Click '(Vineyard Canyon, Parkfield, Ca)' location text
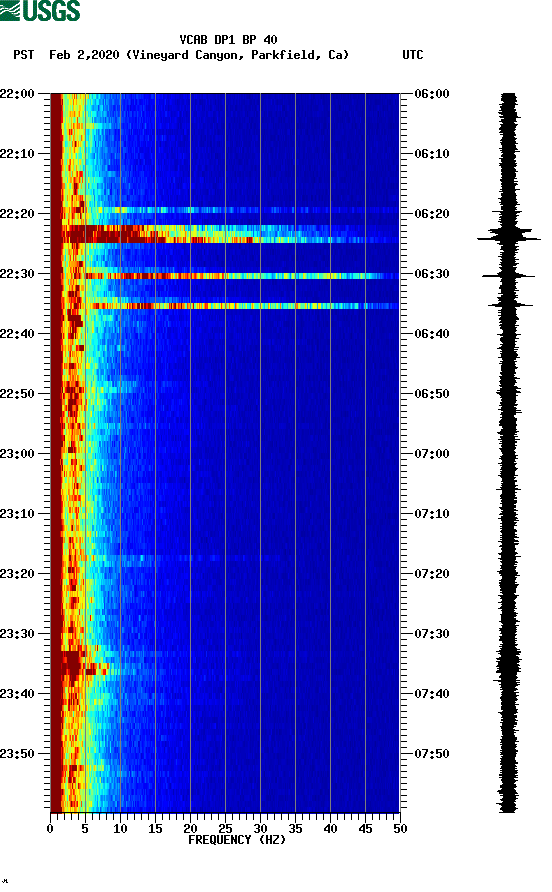552x892 pixels. click(x=237, y=55)
